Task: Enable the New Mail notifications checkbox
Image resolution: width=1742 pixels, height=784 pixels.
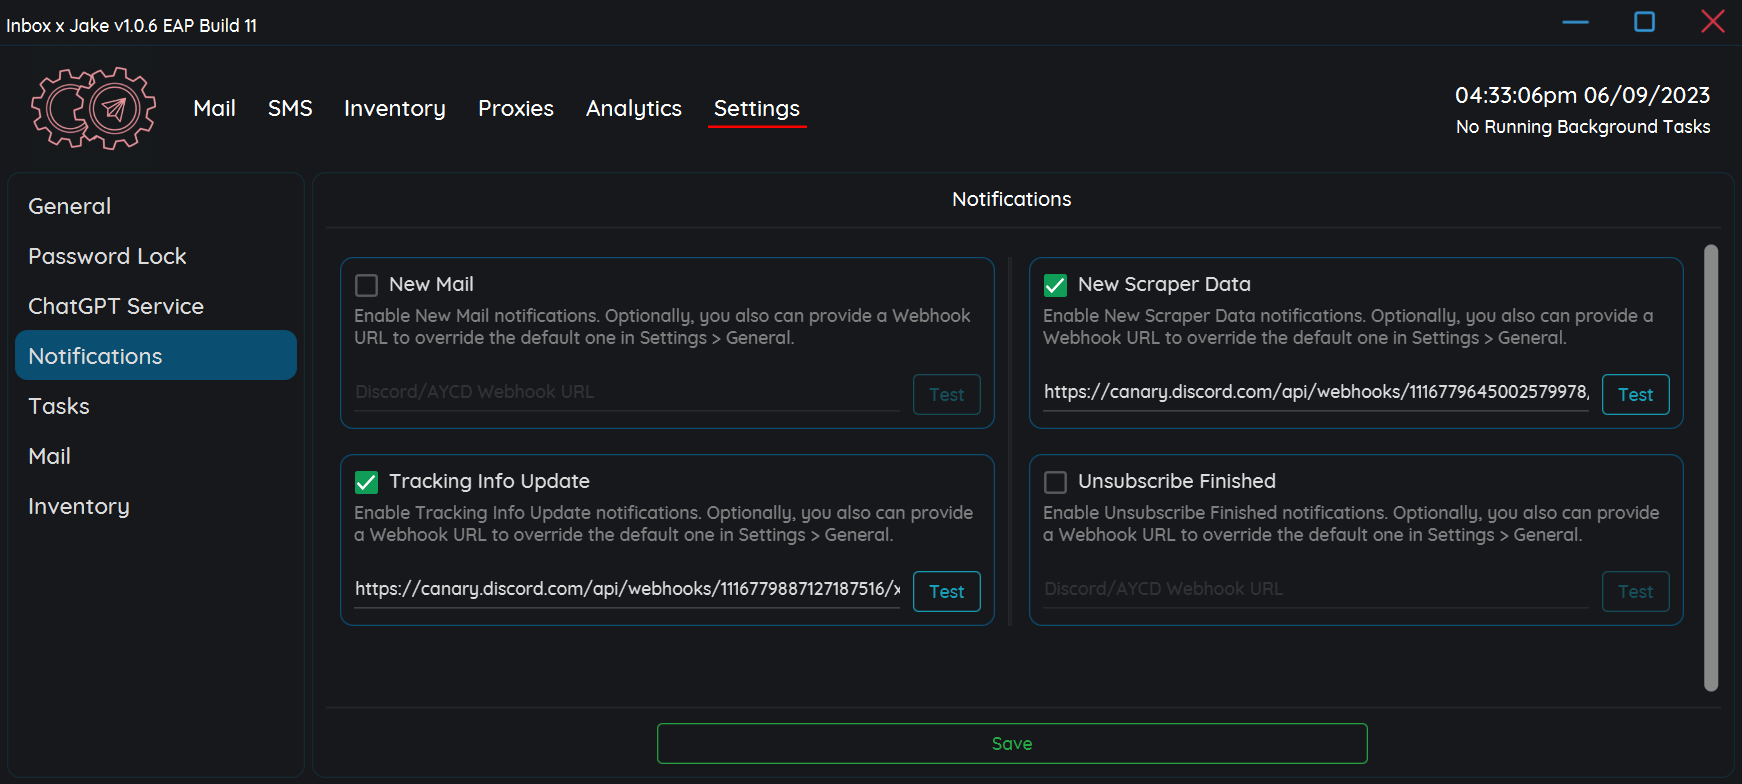Action: (367, 285)
